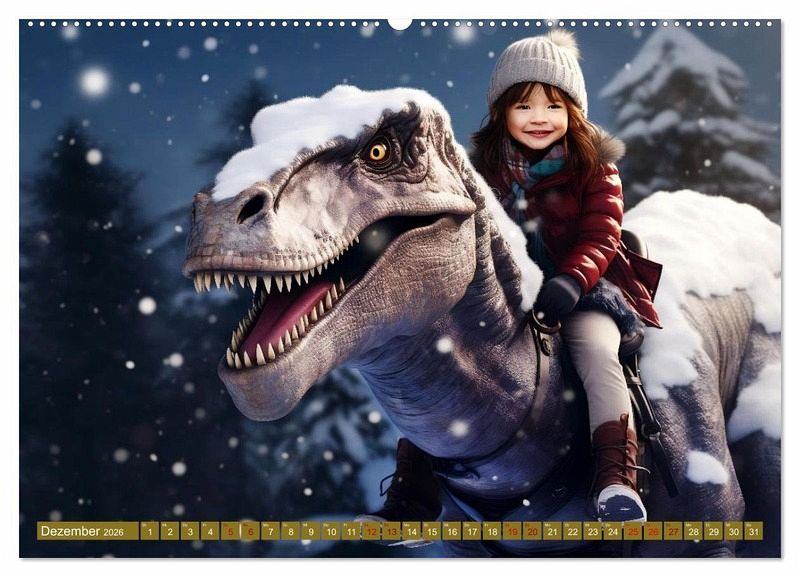Choose day 24 in calendar strip
This screenshot has width=800, height=577.
coord(612,531)
